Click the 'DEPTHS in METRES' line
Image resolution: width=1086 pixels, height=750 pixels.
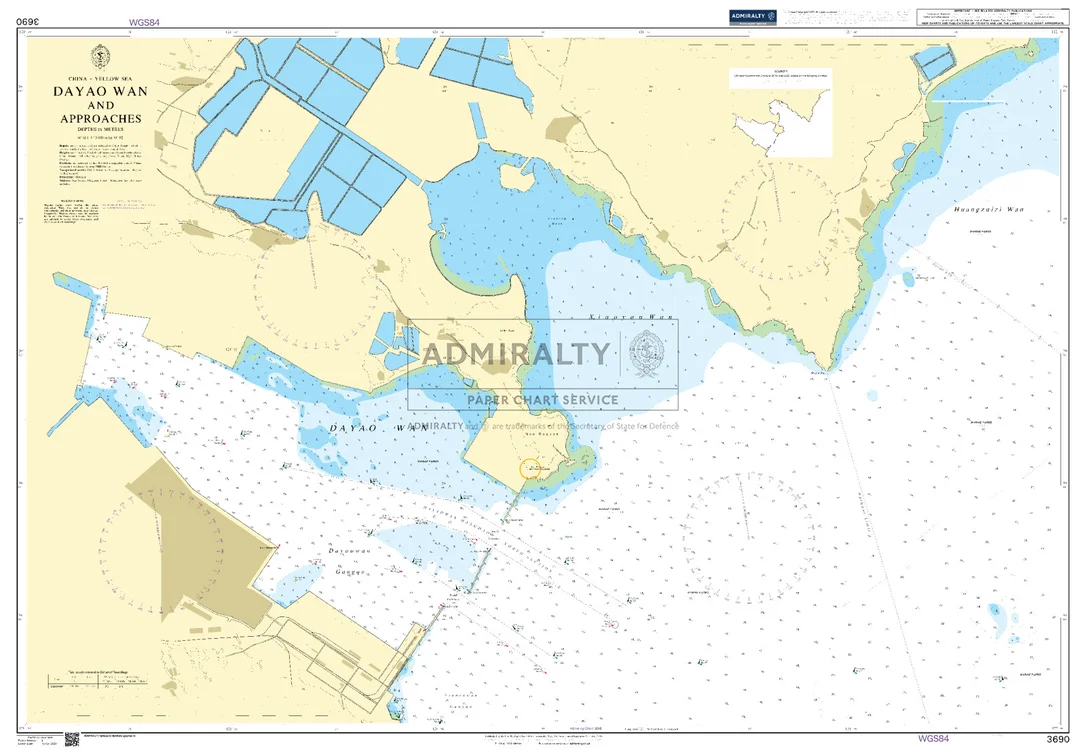click(101, 130)
